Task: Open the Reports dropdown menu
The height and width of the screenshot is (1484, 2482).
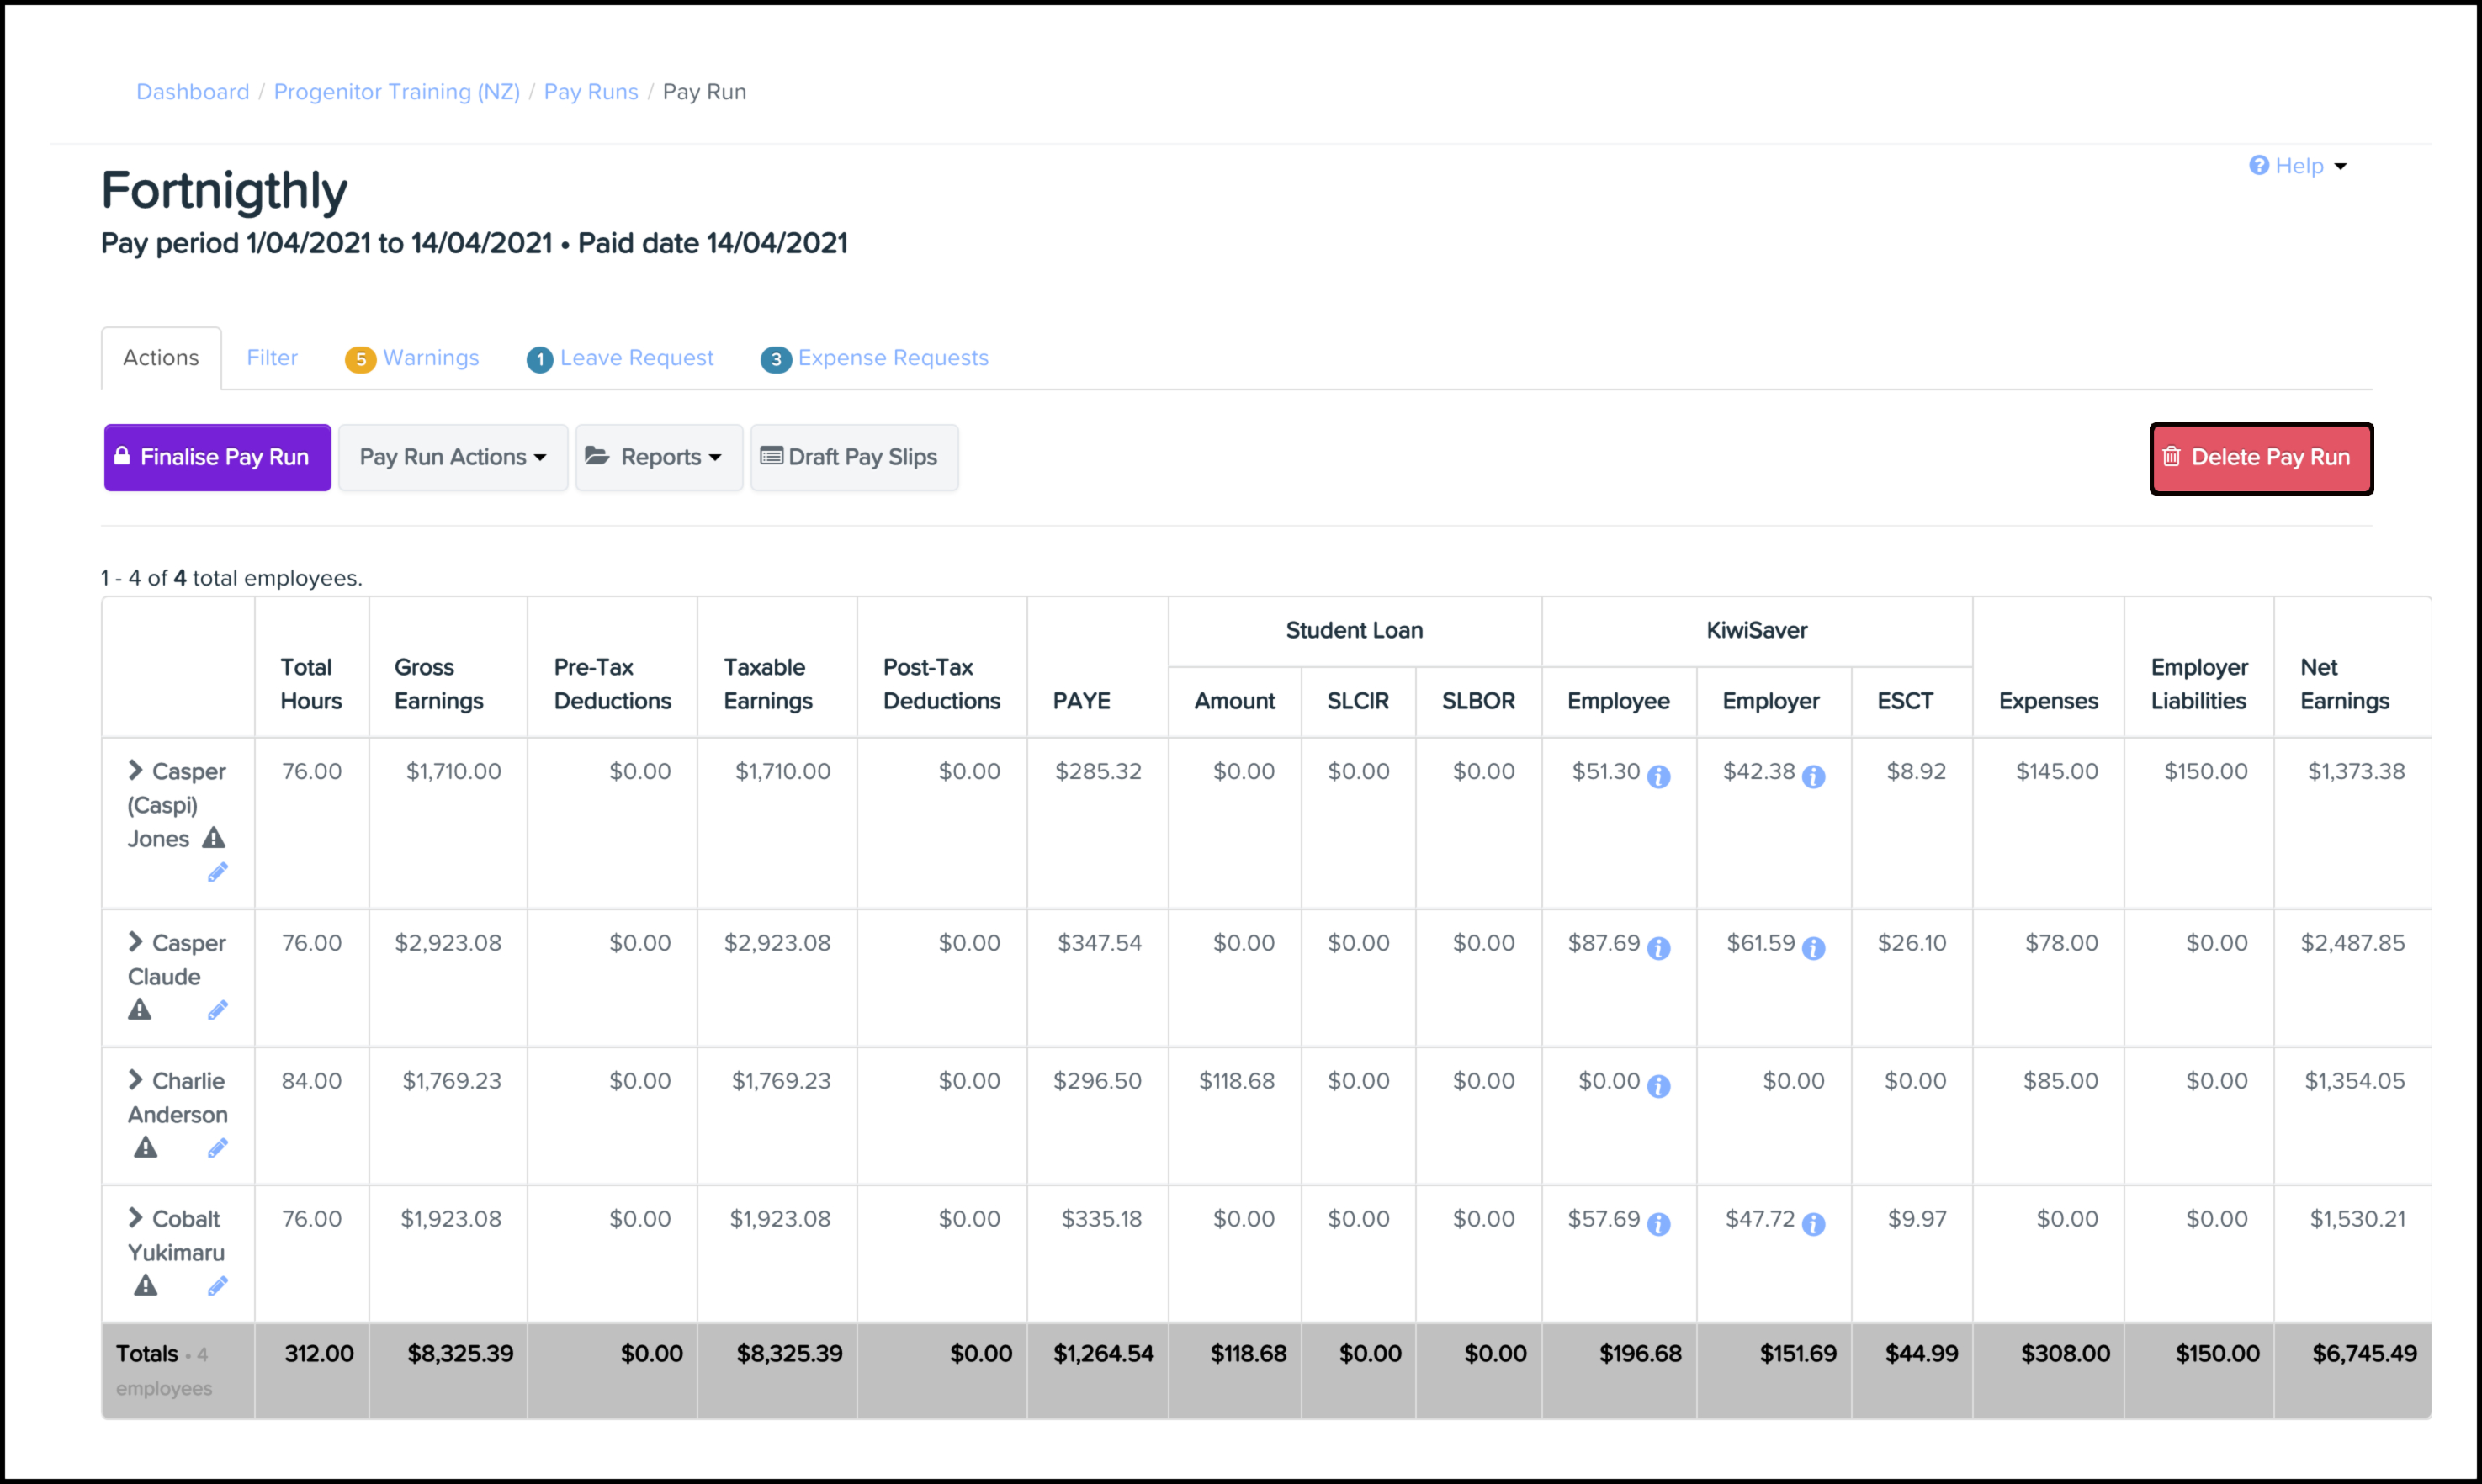Action: point(658,457)
